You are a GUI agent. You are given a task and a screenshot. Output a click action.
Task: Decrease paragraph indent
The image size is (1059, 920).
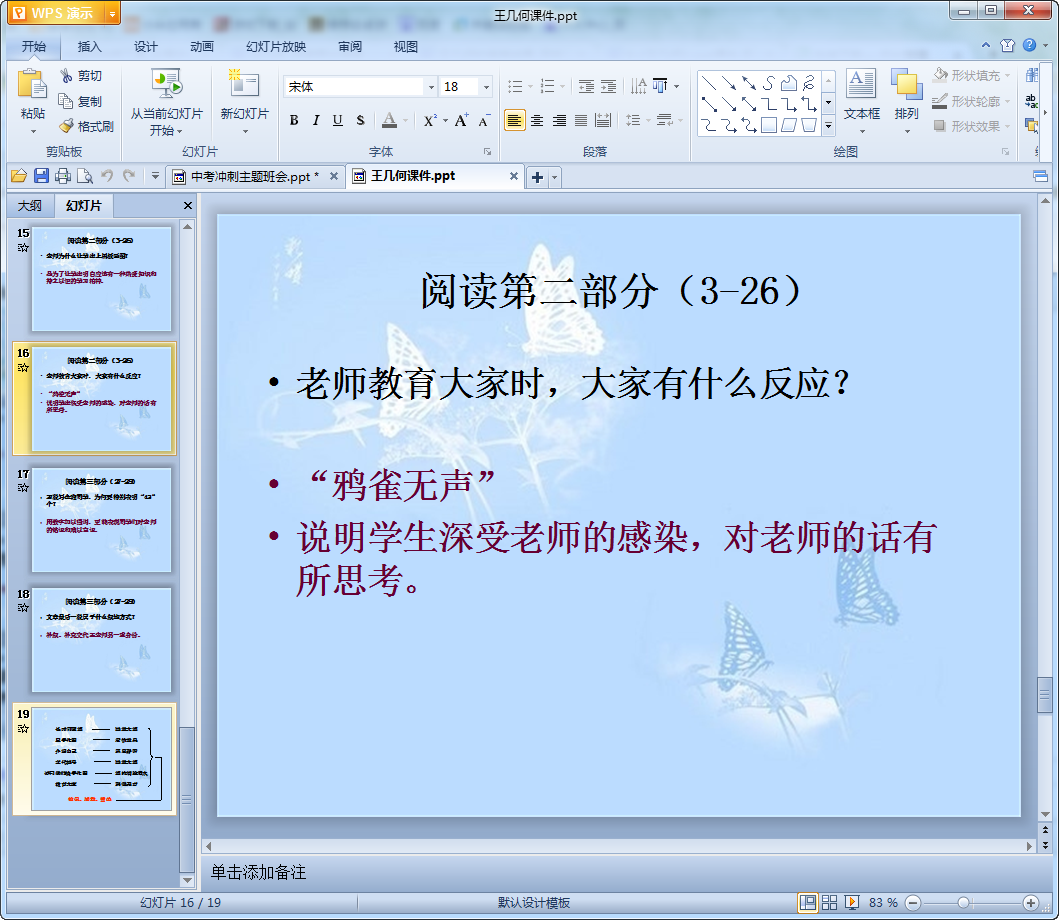coord(586,86)
